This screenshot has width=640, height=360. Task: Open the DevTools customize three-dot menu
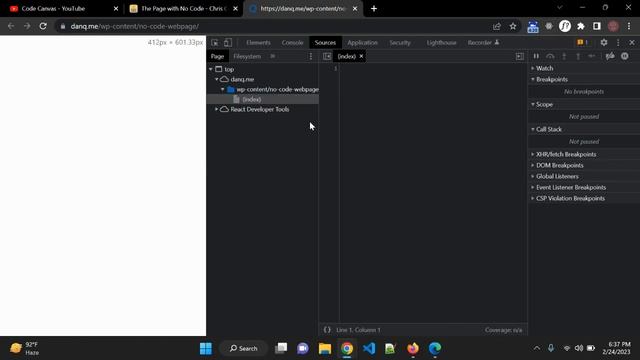coord(618,42)
